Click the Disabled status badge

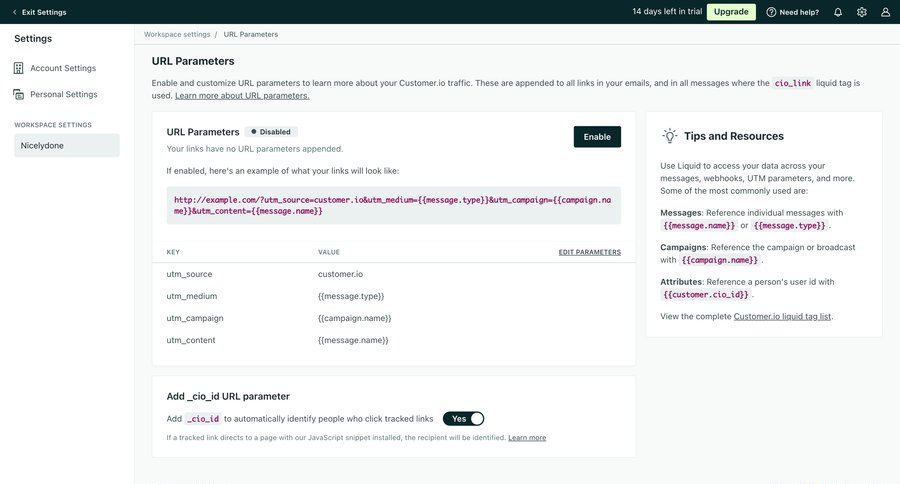pos(271,131)
